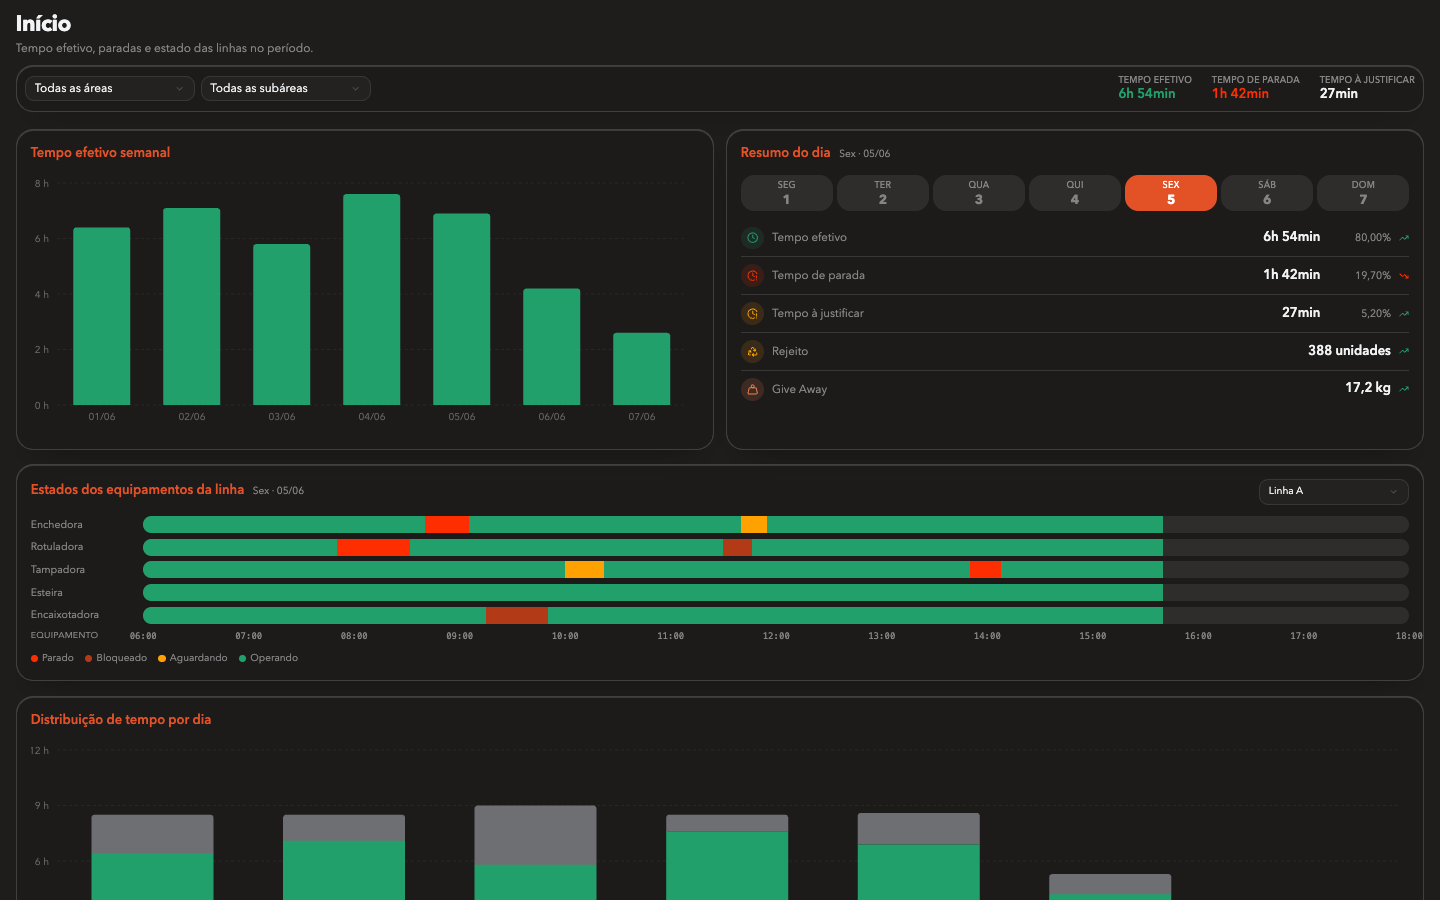Click the orange Aguardando legend dot
Image resolution: width=1440 pixels, height=900 pixels.
162,658
